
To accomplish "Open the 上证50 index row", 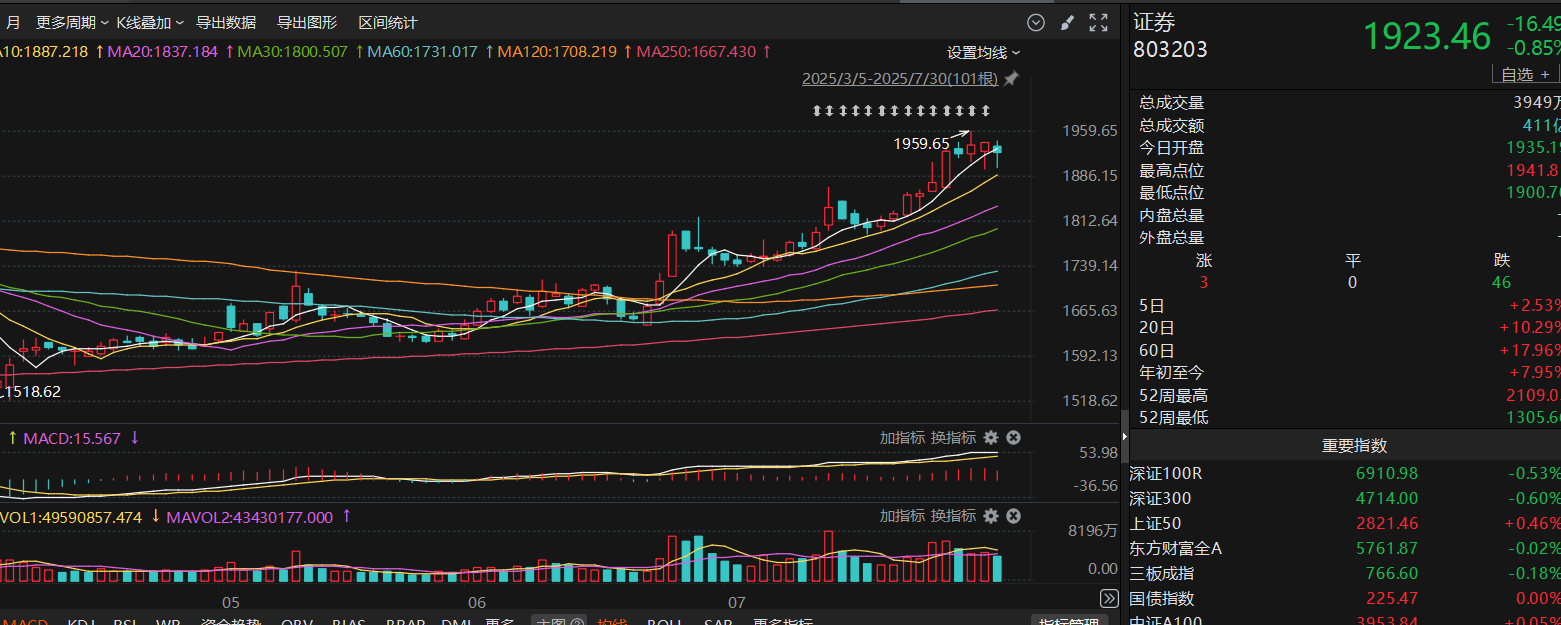I will tap(1345, 523).
